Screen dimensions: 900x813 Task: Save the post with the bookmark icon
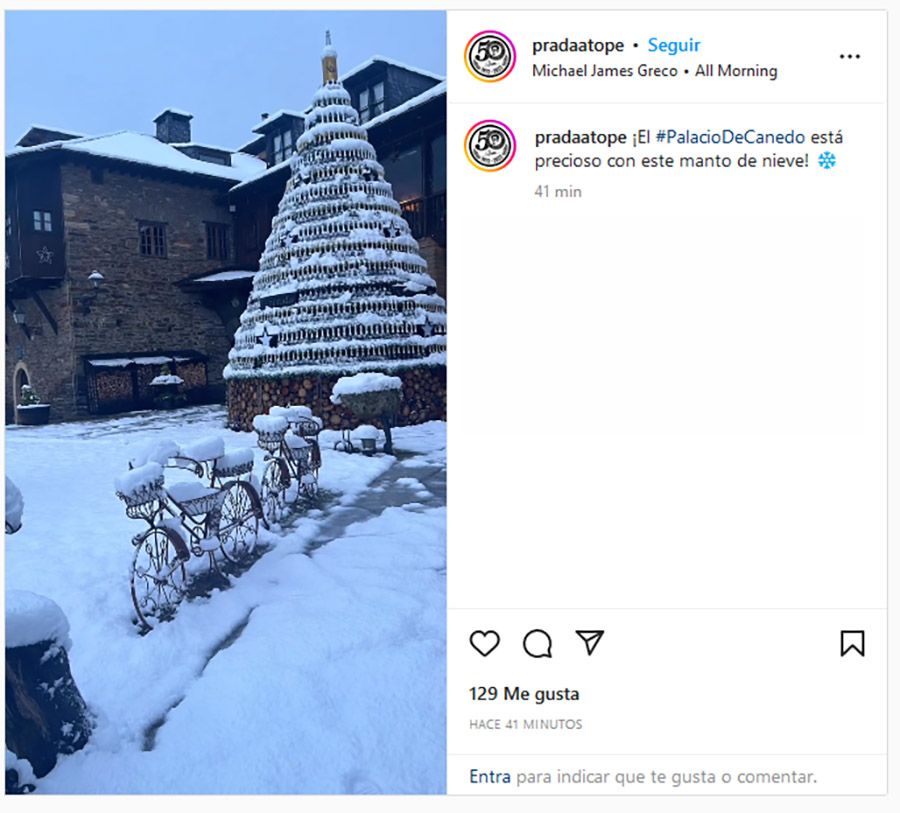pyautogui.click(x=852, y=643)
